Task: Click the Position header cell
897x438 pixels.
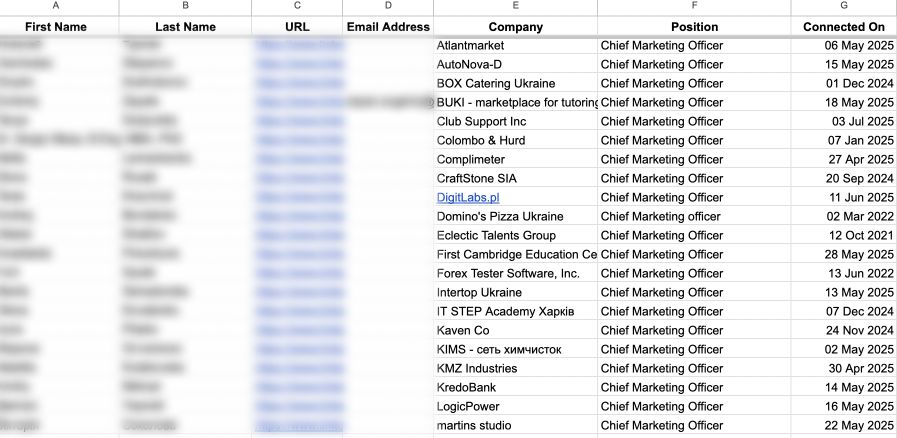Action: click(x=694, y=27)
